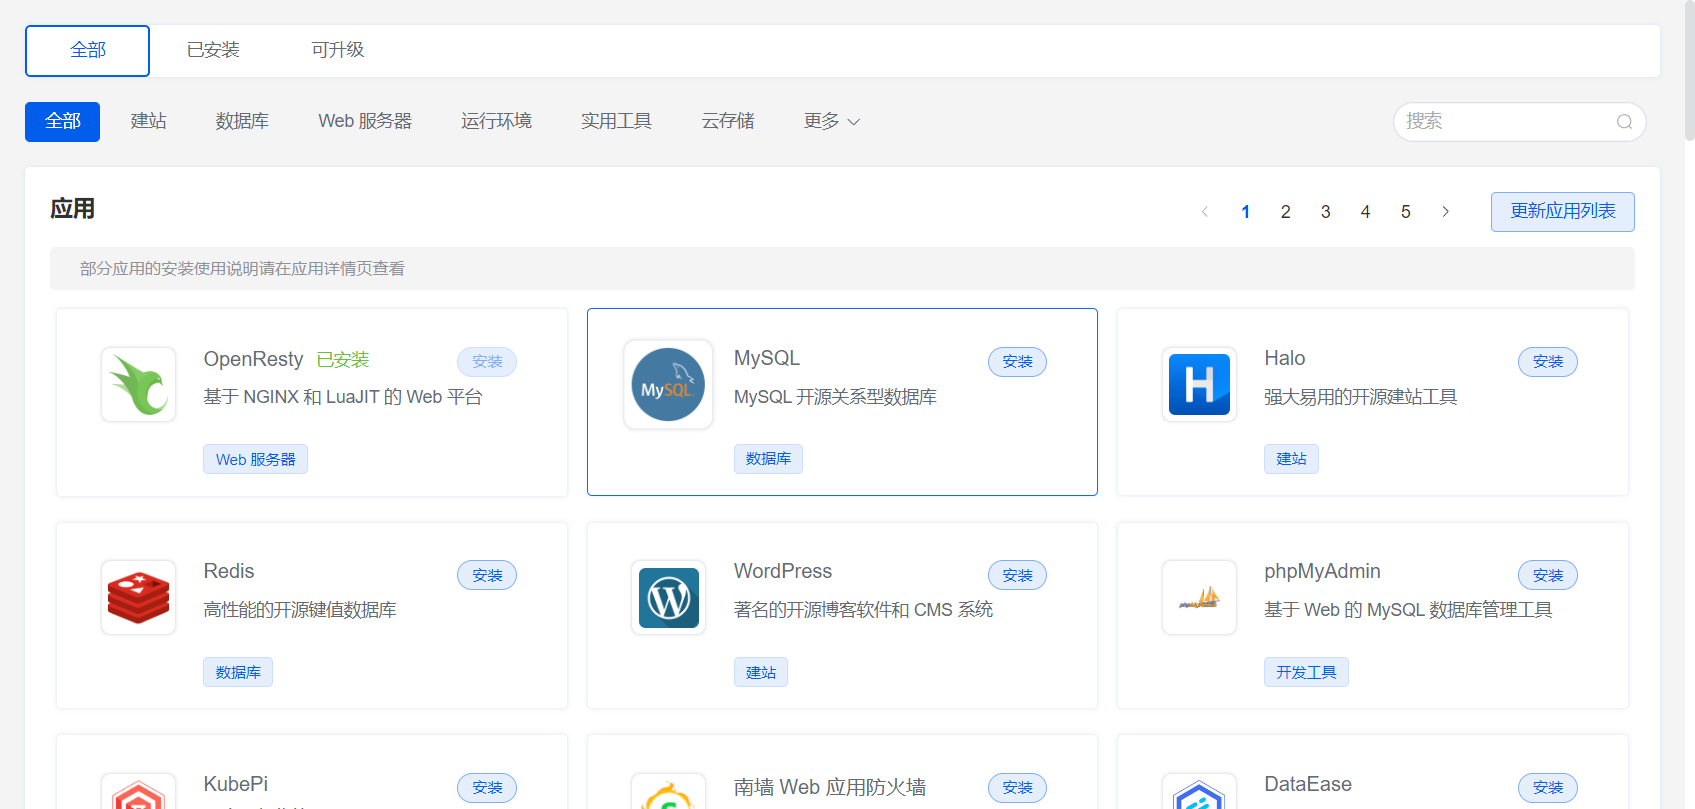Open the Redis app title
The height and width of the screenshot is (809, 1695).
pos(229,571)
